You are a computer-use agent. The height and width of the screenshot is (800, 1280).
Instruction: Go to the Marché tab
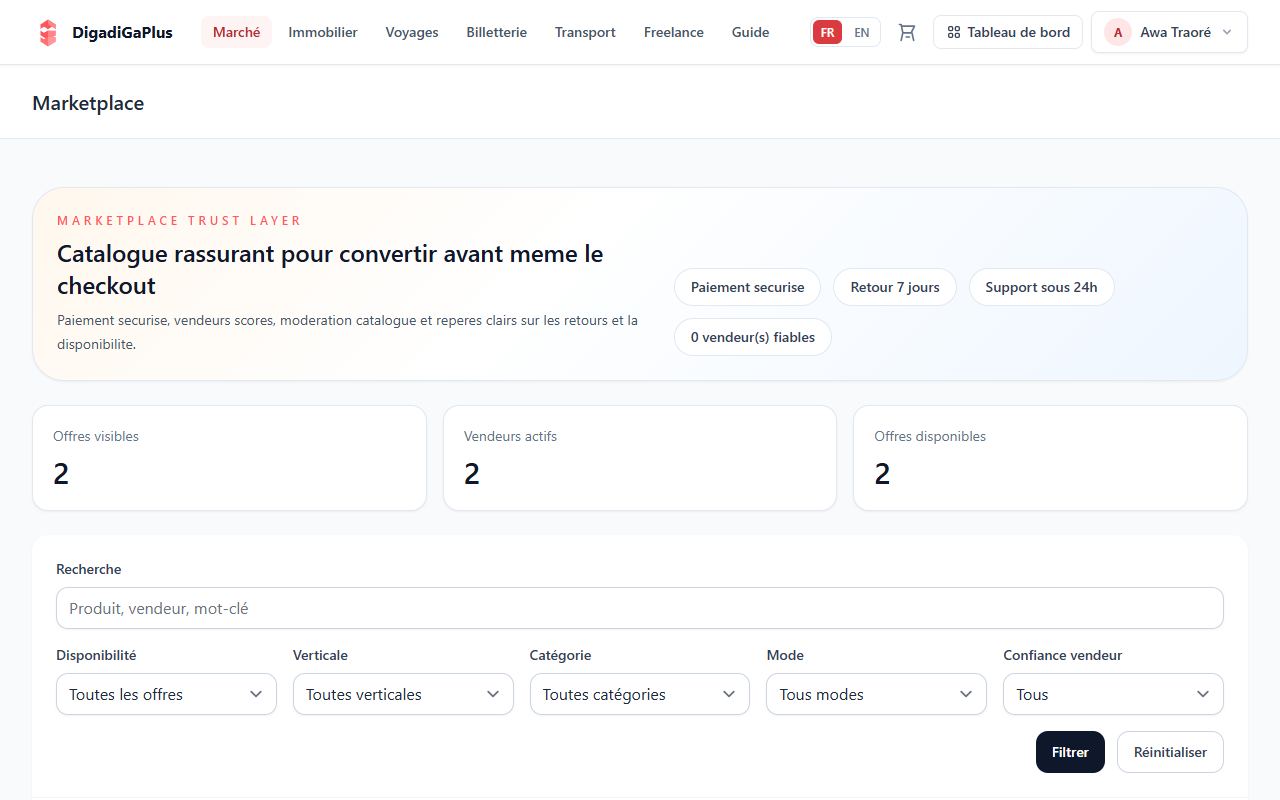click(236, 32)
